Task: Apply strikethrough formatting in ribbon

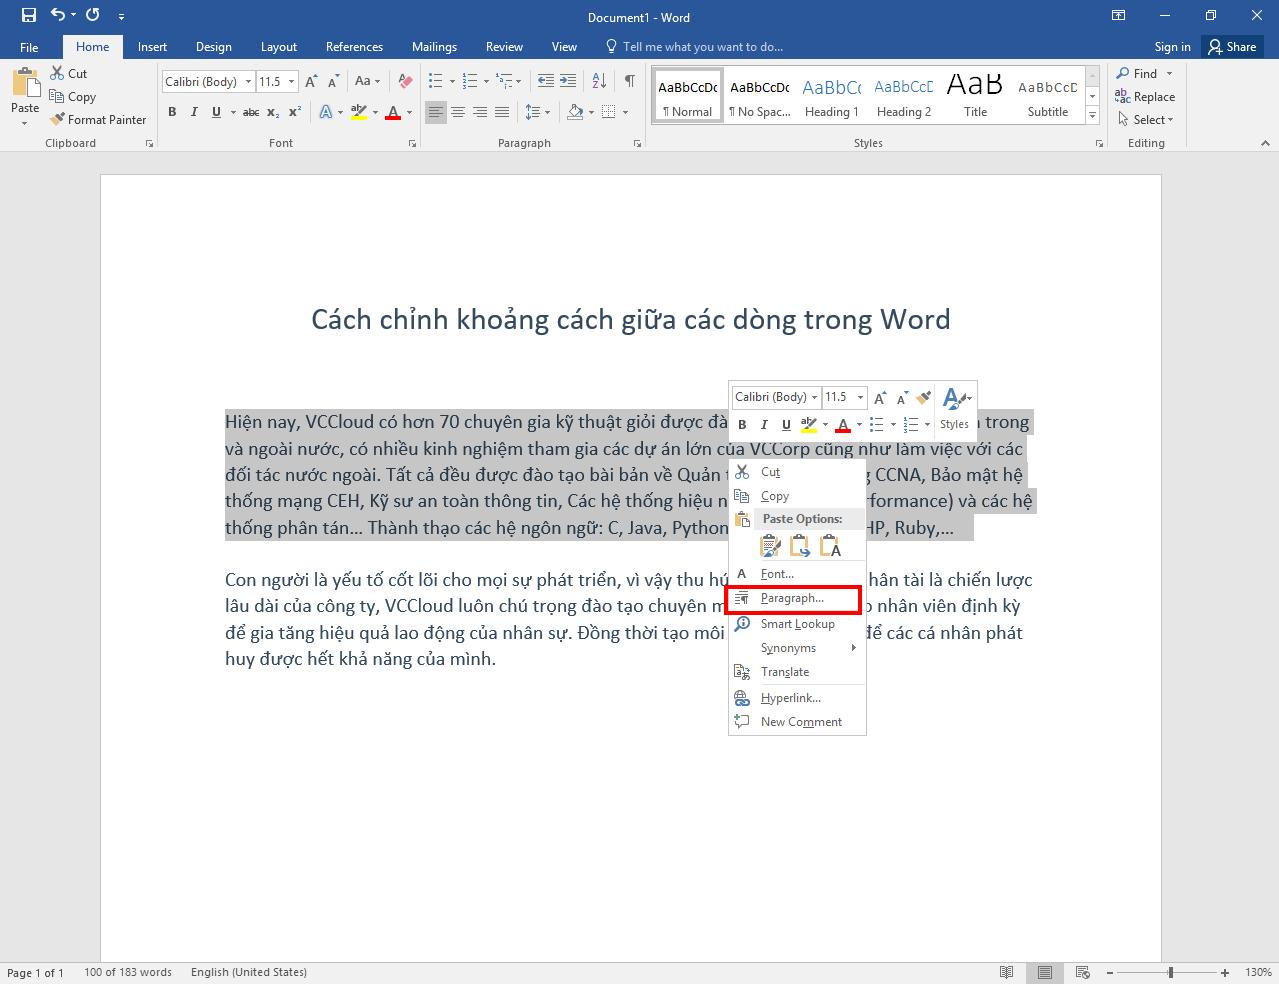Action: pos(251,112)
